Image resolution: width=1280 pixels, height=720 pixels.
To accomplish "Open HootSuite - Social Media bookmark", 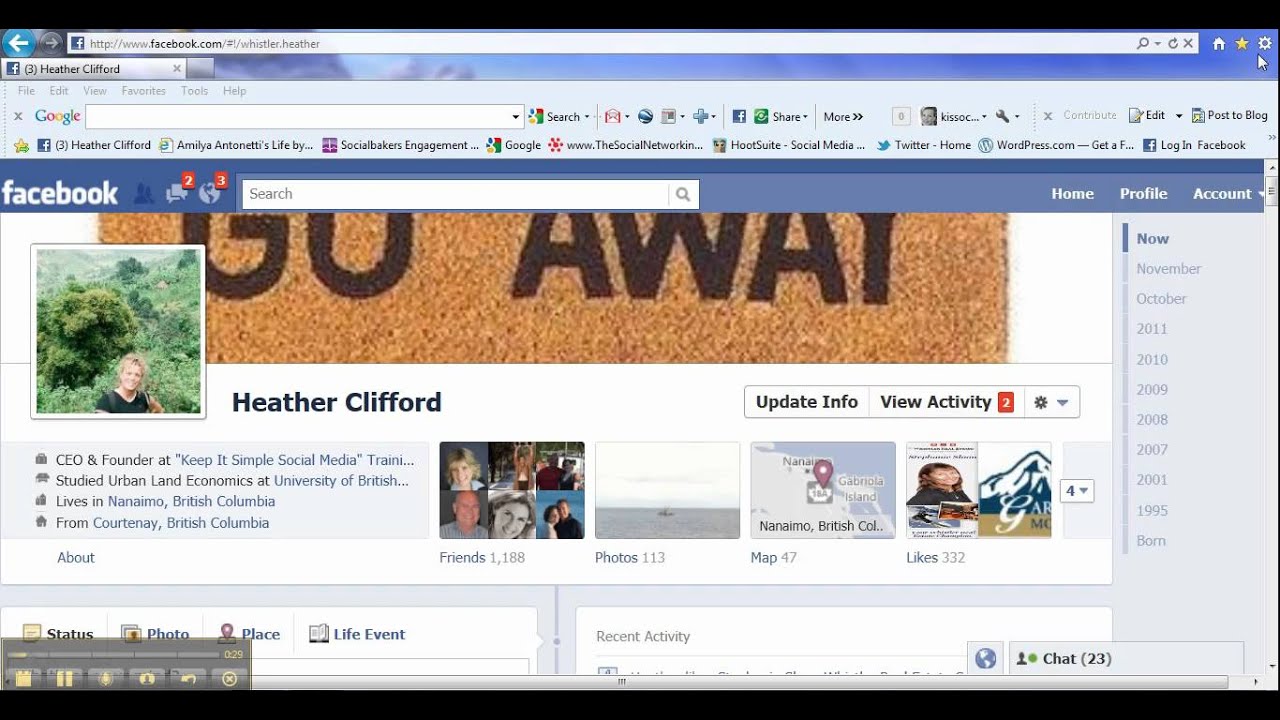I will pyautogui.click(x=789, y=145).
